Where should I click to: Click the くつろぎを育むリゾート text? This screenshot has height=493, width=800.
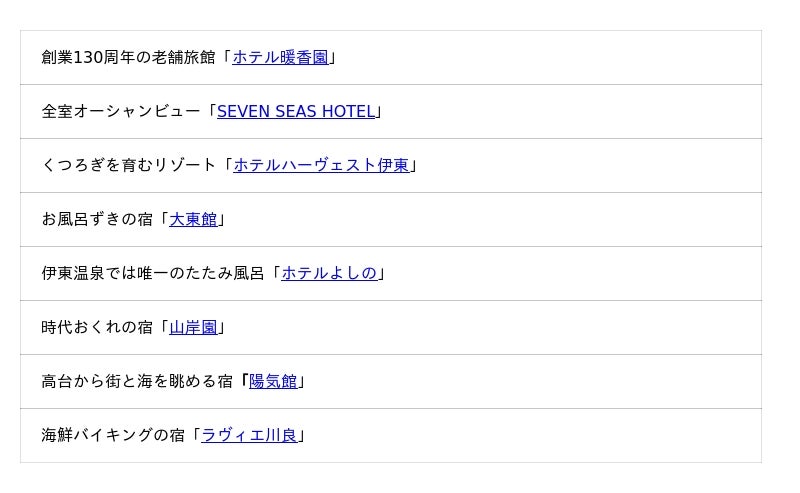(x=128, y=166)
